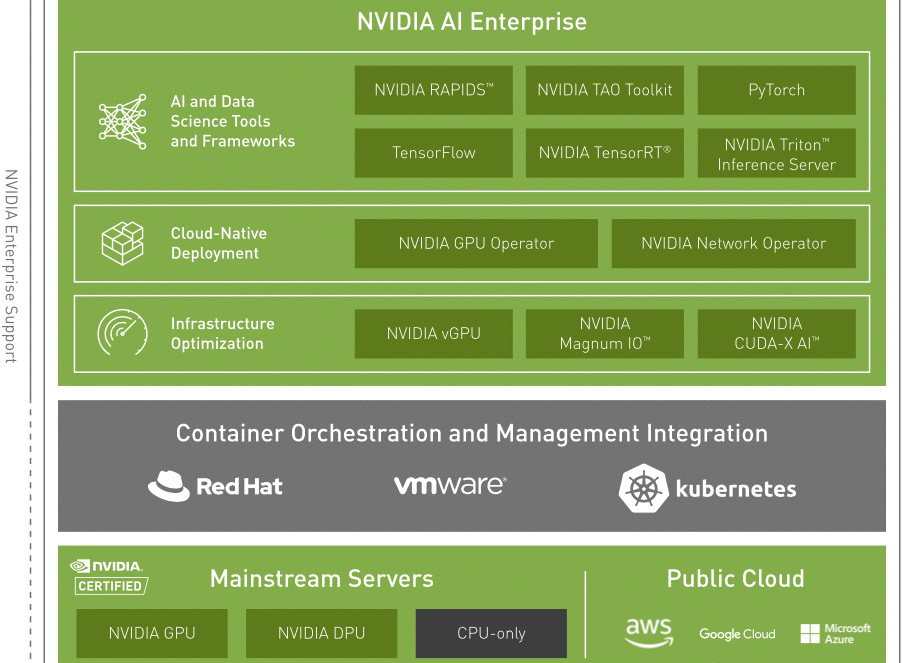Screen dimensions: 903x663
Task: Click AI and Data Science Tools and Frameworks label
Action: click(x=233, y=122)
